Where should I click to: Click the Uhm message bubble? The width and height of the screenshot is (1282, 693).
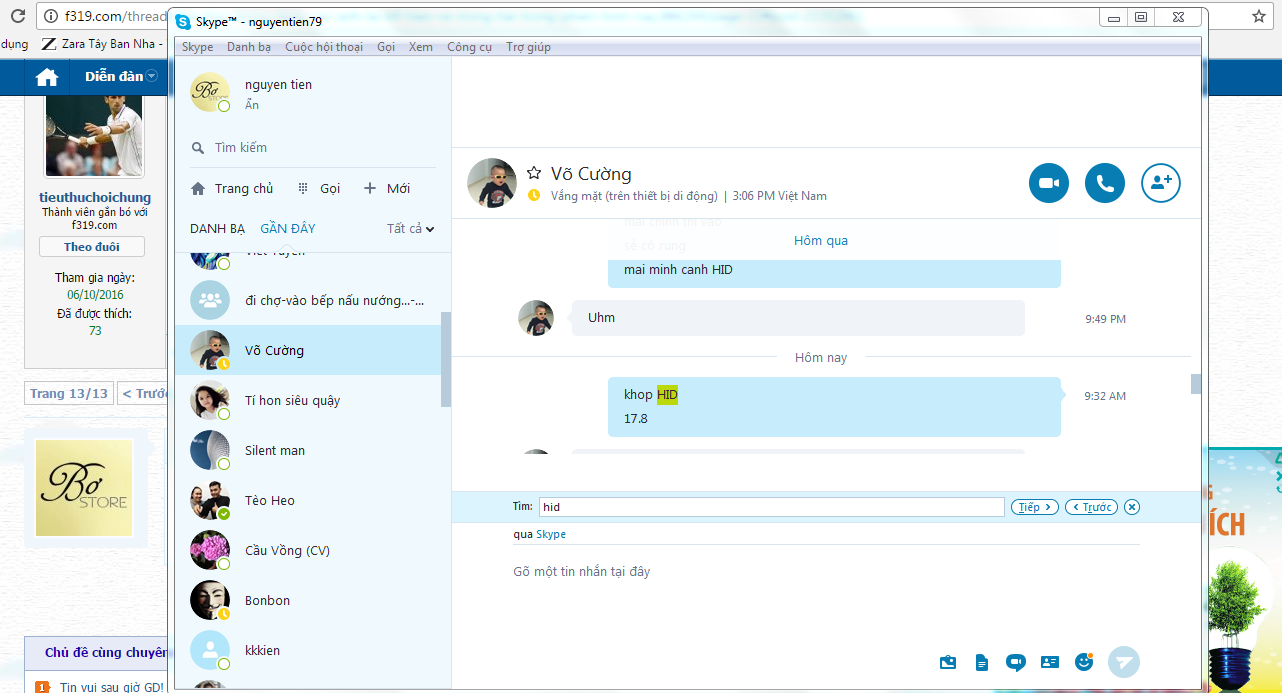pos(798,318)
